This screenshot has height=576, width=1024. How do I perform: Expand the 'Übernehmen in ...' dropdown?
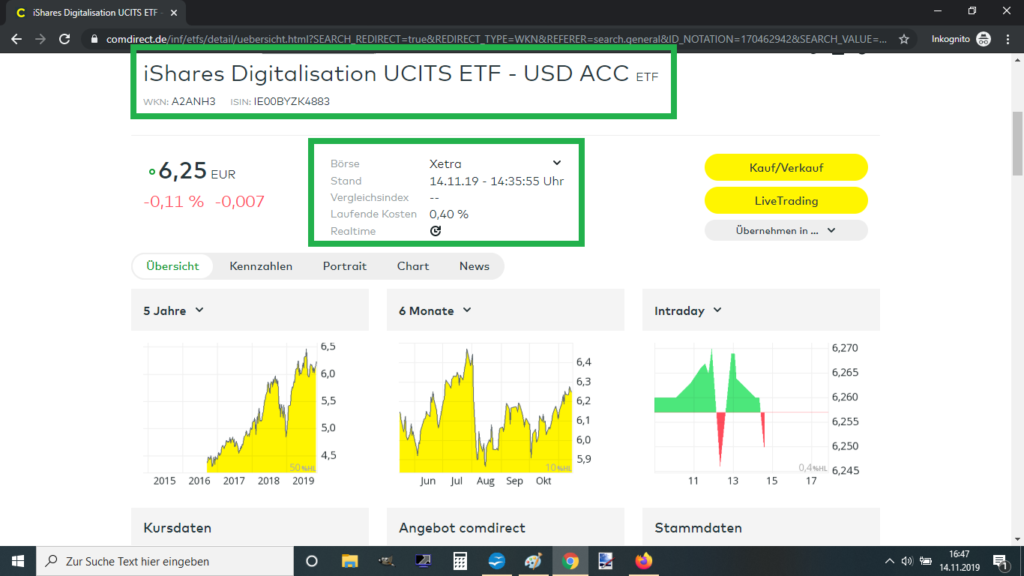[x=786, y=231]
